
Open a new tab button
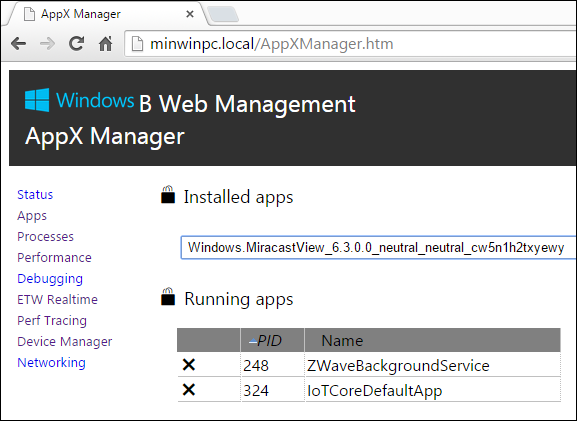tap(223, 14)
